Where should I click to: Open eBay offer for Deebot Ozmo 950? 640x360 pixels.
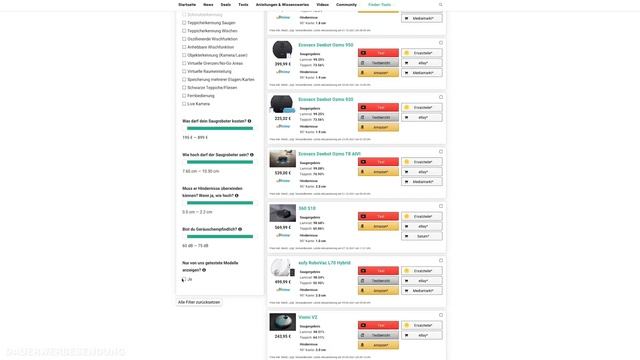[x=422, y=63]
